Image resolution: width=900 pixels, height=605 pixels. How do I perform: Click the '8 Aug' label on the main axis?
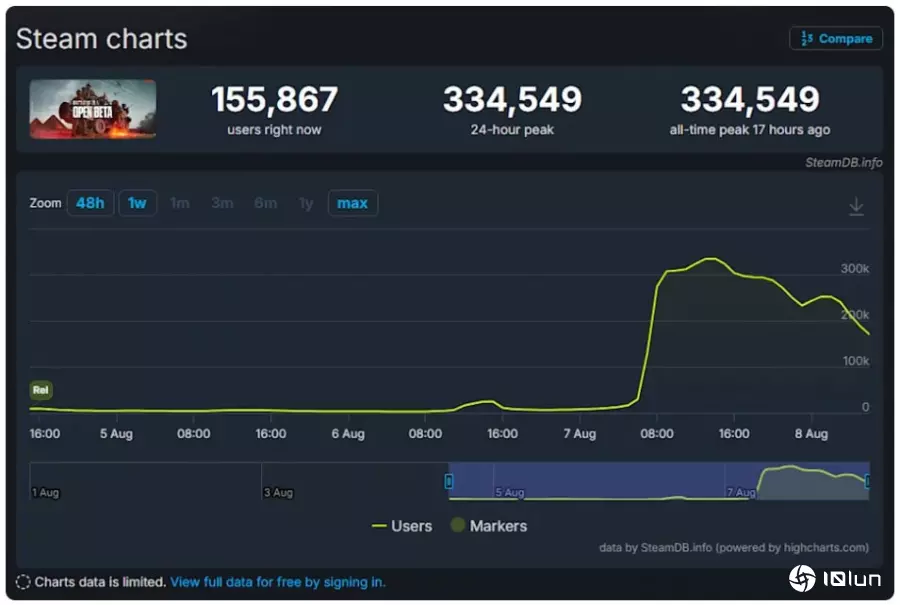pyautogui.click(x=811, y=434)
